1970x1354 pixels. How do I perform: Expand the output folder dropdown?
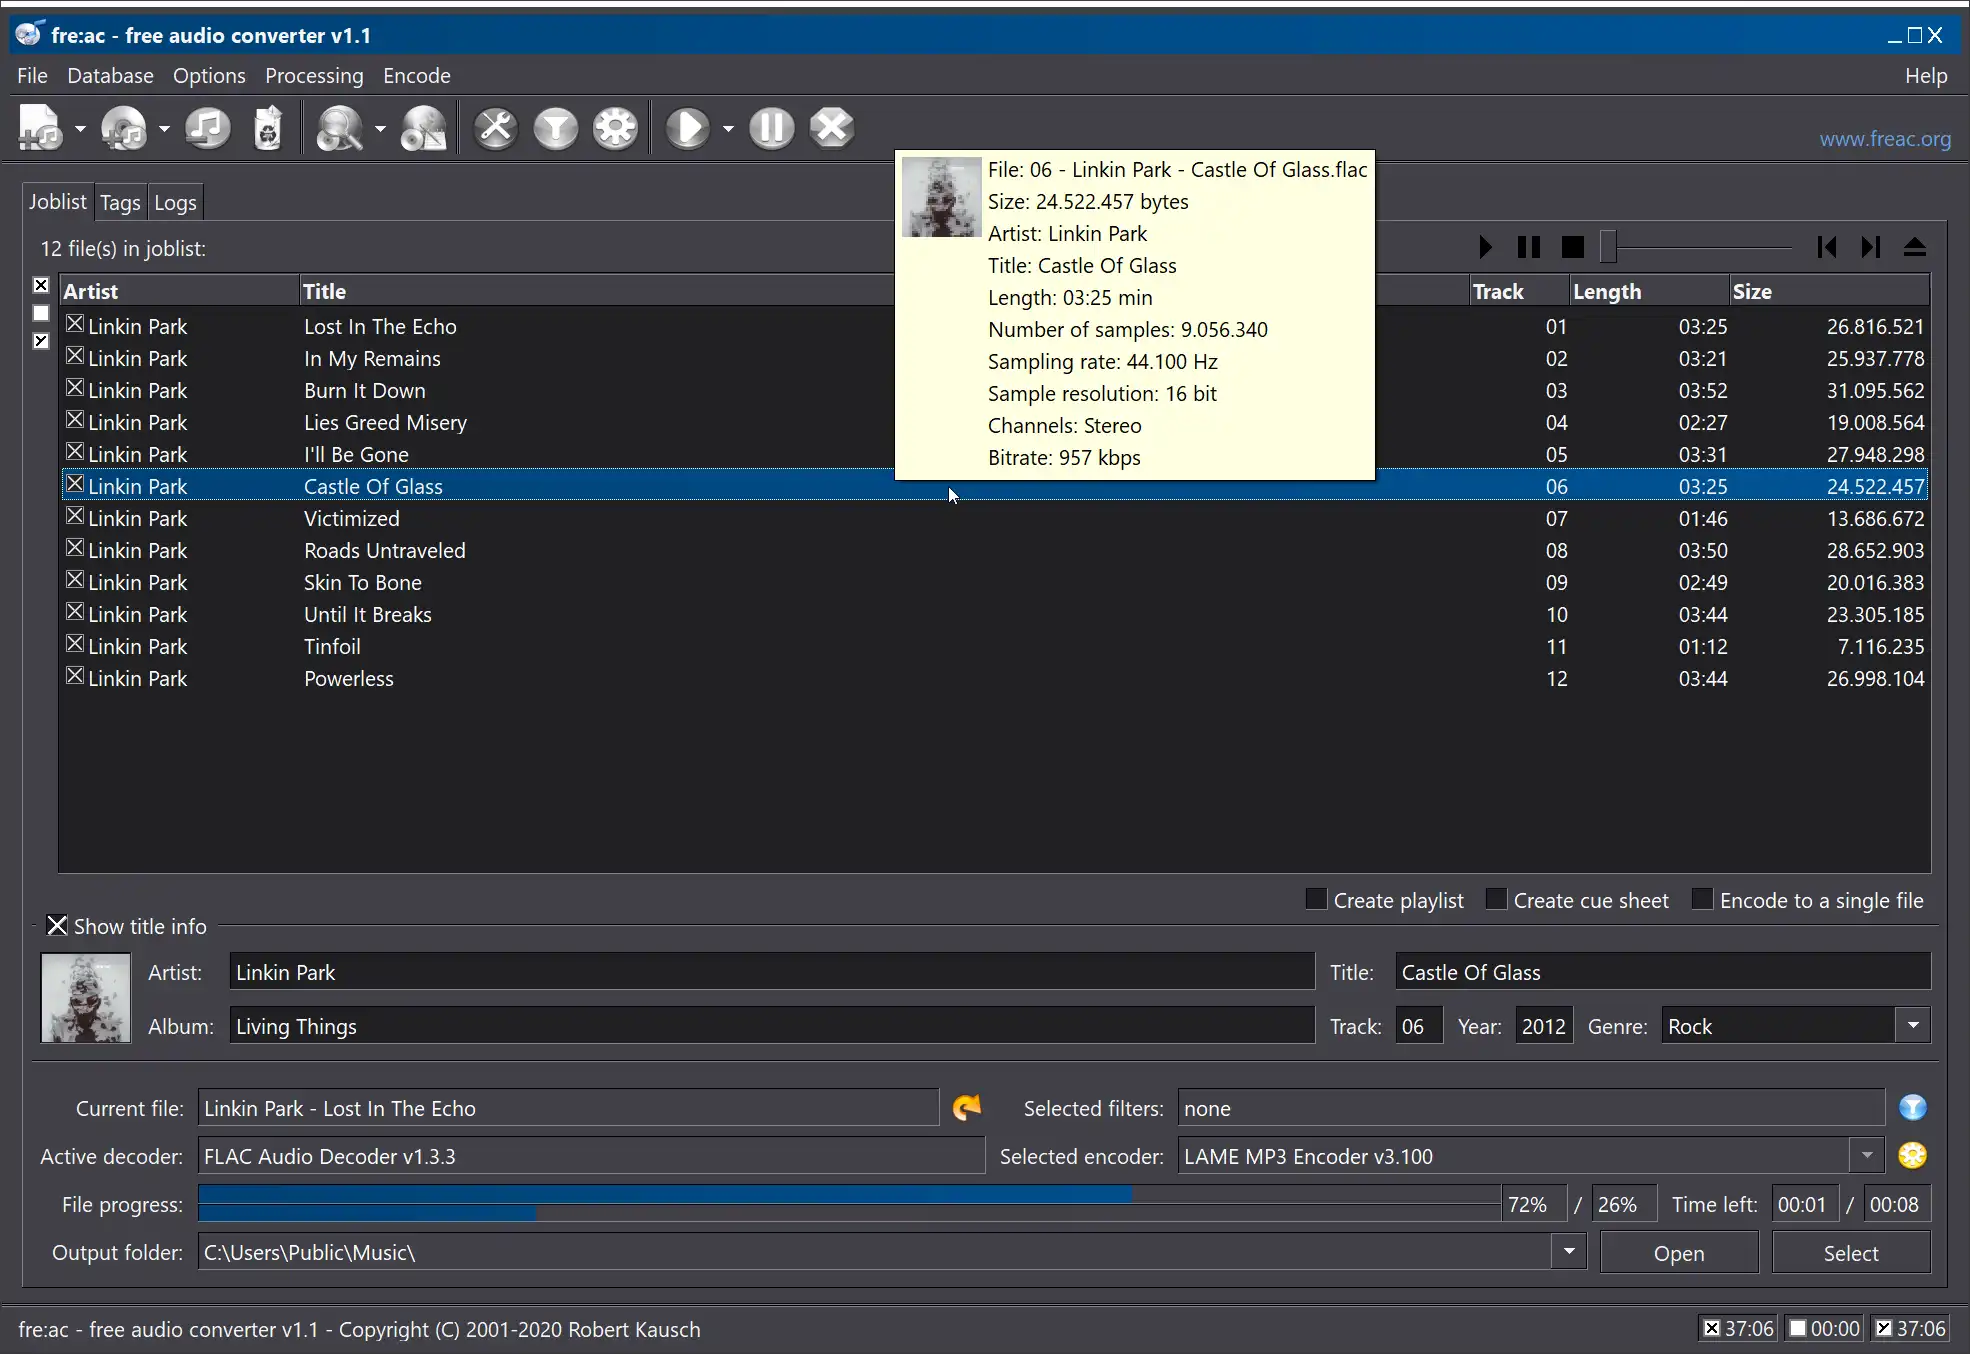coord(1569,1252)
